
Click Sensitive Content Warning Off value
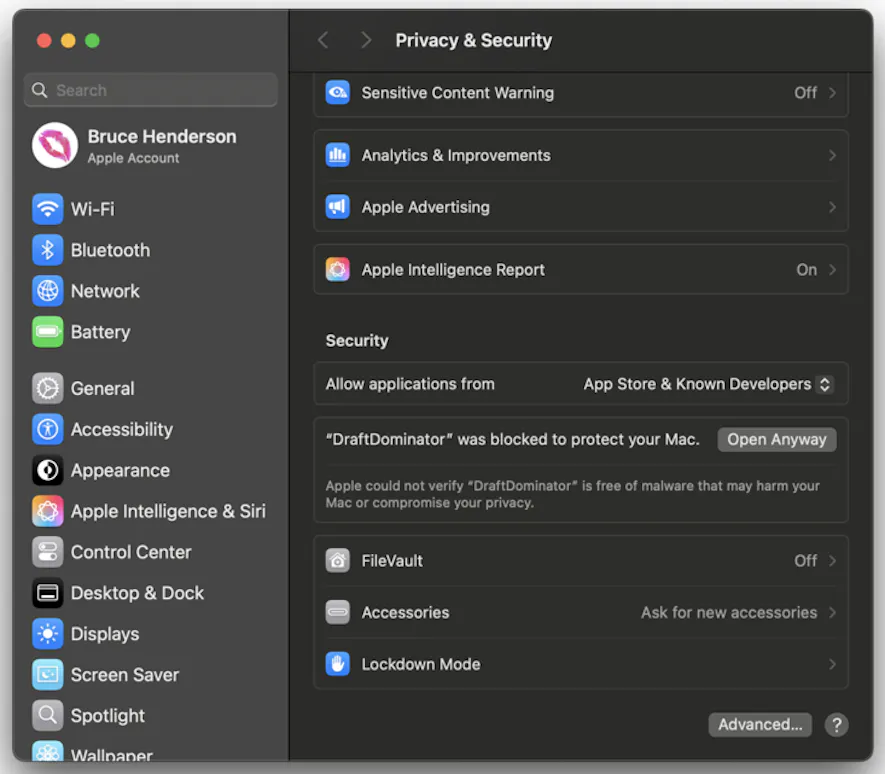[805, 93]
